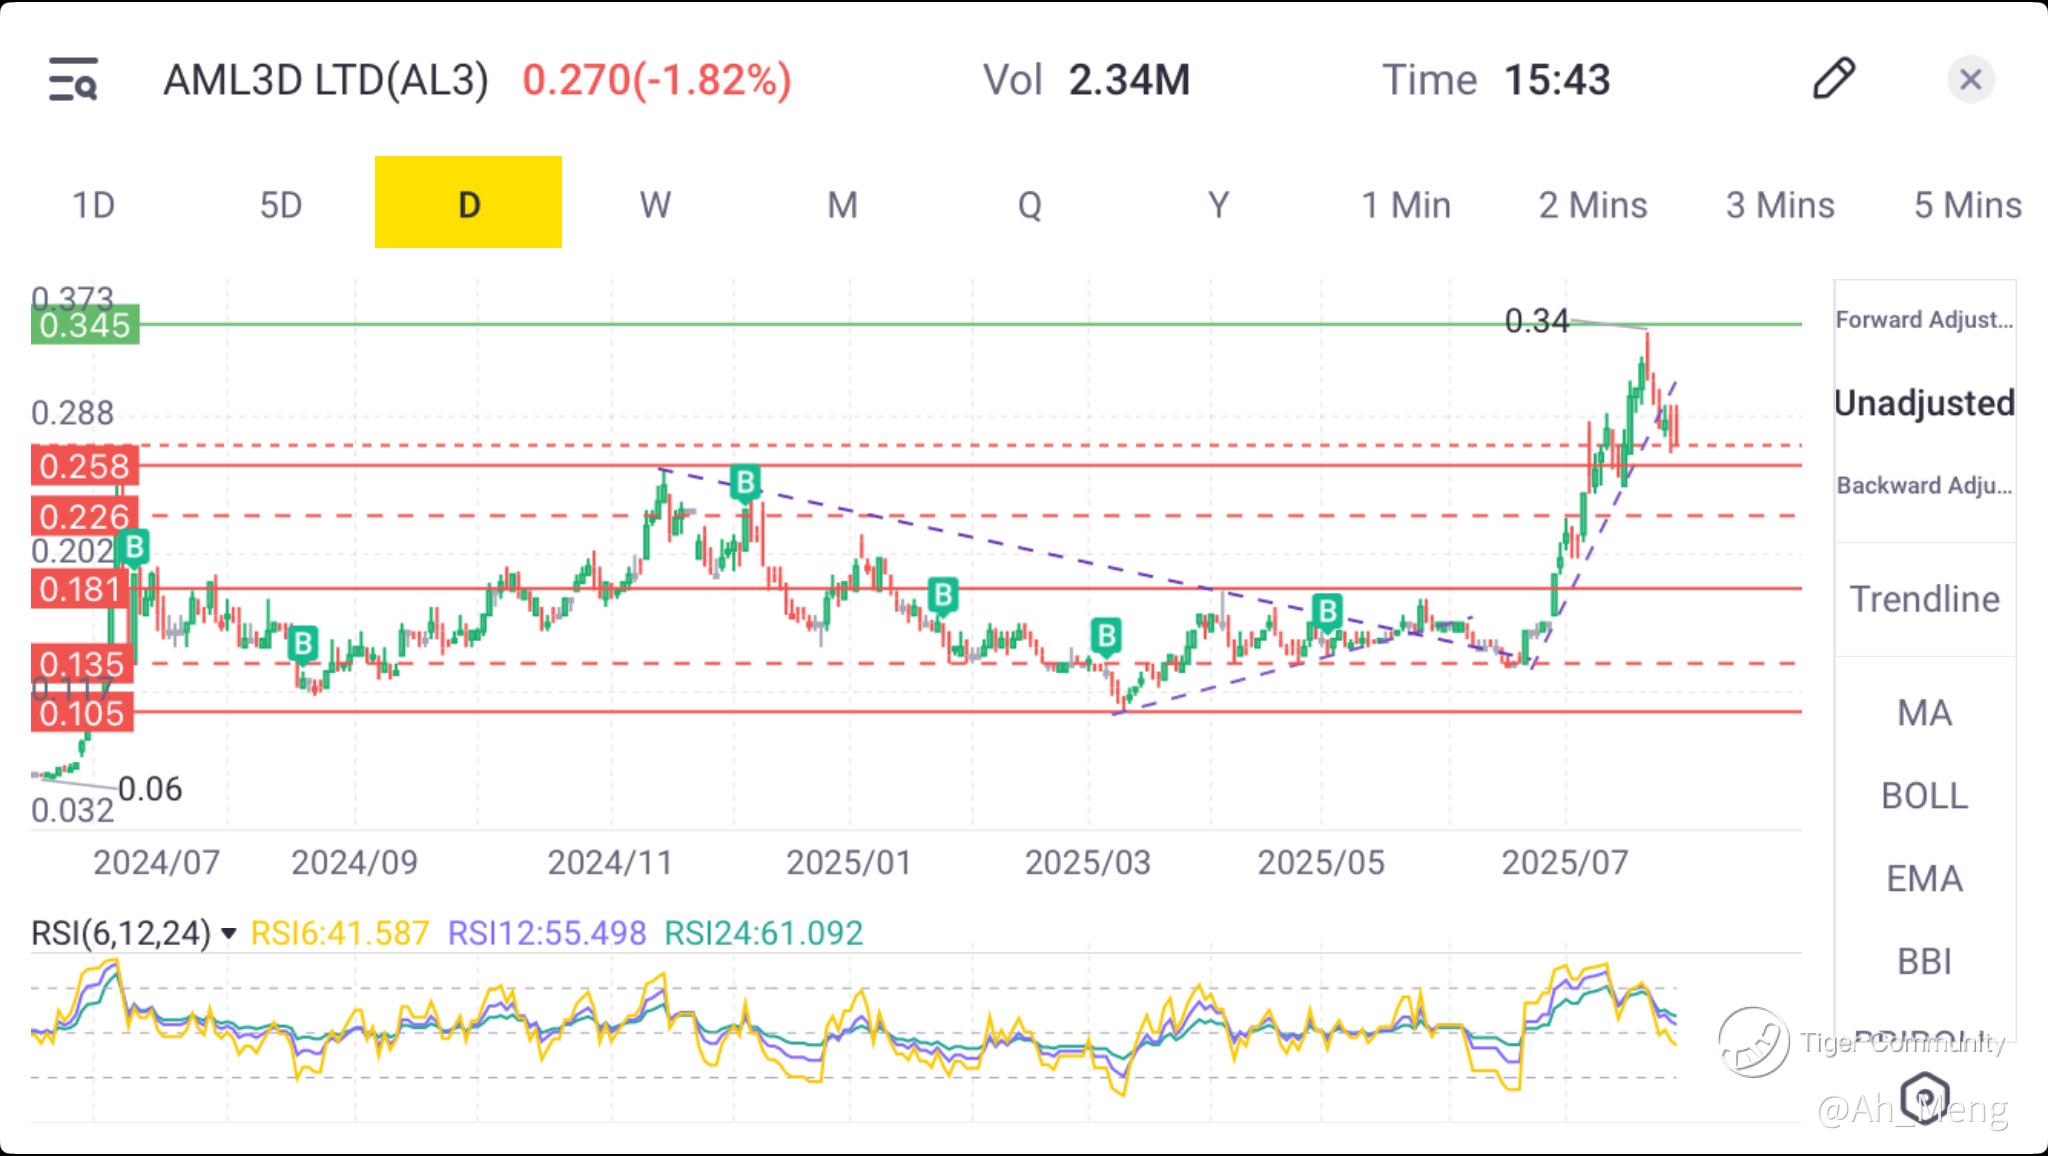The width and height of the screenshot is (2048, 1156).
Task: Tap the B marker near 2025/05
Action: (1327, 610)
